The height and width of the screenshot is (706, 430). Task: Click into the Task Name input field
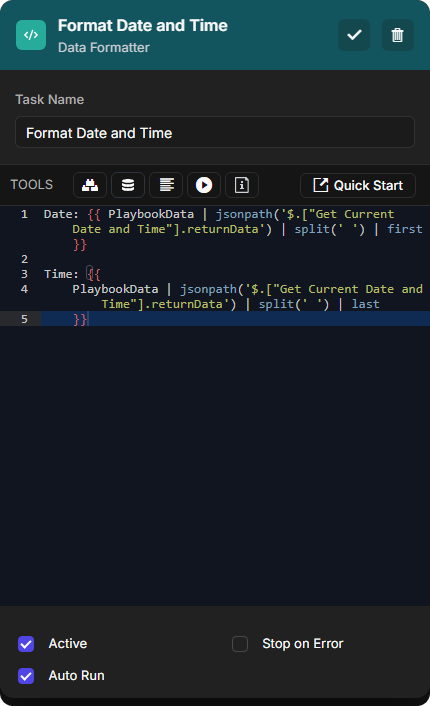pos(215,132)
